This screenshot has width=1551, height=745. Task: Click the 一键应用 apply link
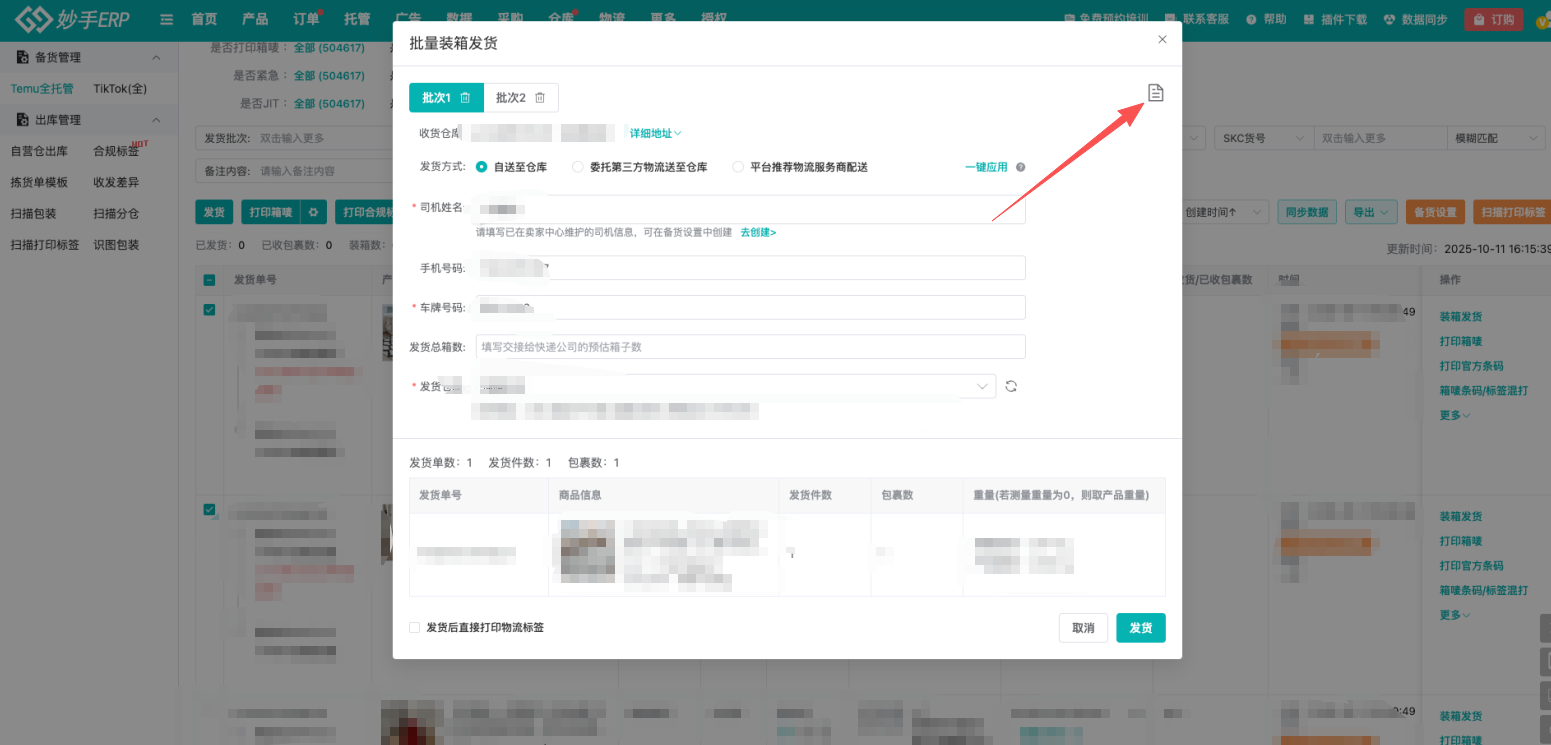[x=986, y=167]
